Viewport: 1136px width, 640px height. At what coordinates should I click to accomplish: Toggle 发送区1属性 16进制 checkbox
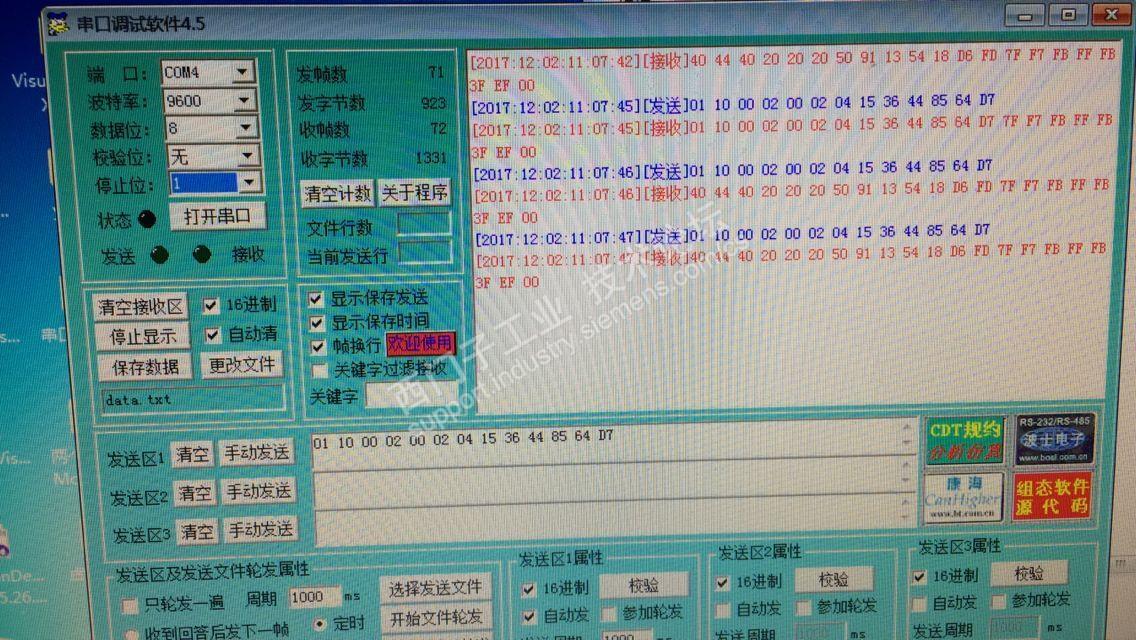pos(528,589)
